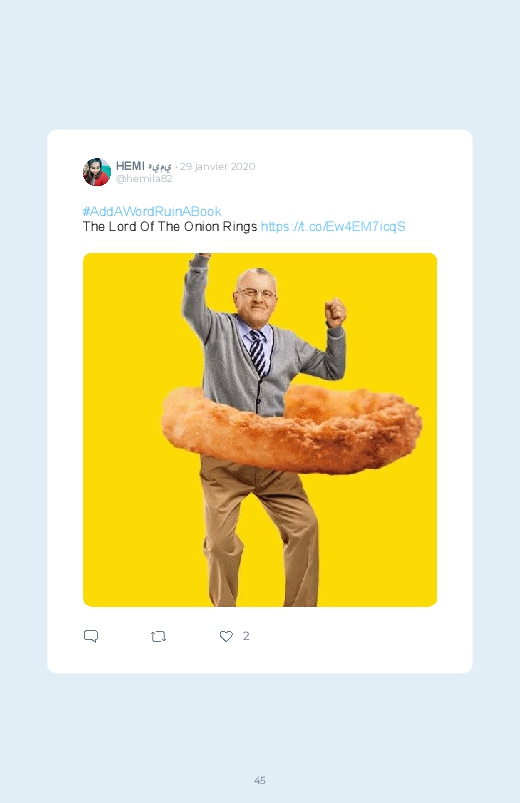Image resolution: width=520 pixels, height=803 pixels.
Task: Click the 29 janvier 2020 date
Action: click(217, 166)
